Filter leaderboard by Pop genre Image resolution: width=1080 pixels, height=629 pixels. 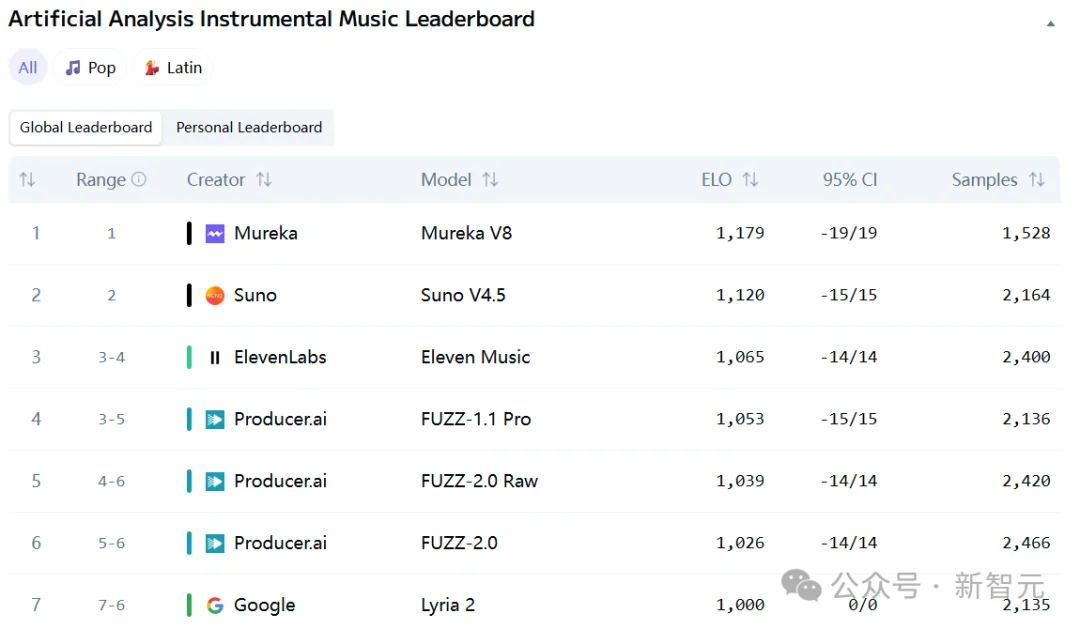(90, 68)
